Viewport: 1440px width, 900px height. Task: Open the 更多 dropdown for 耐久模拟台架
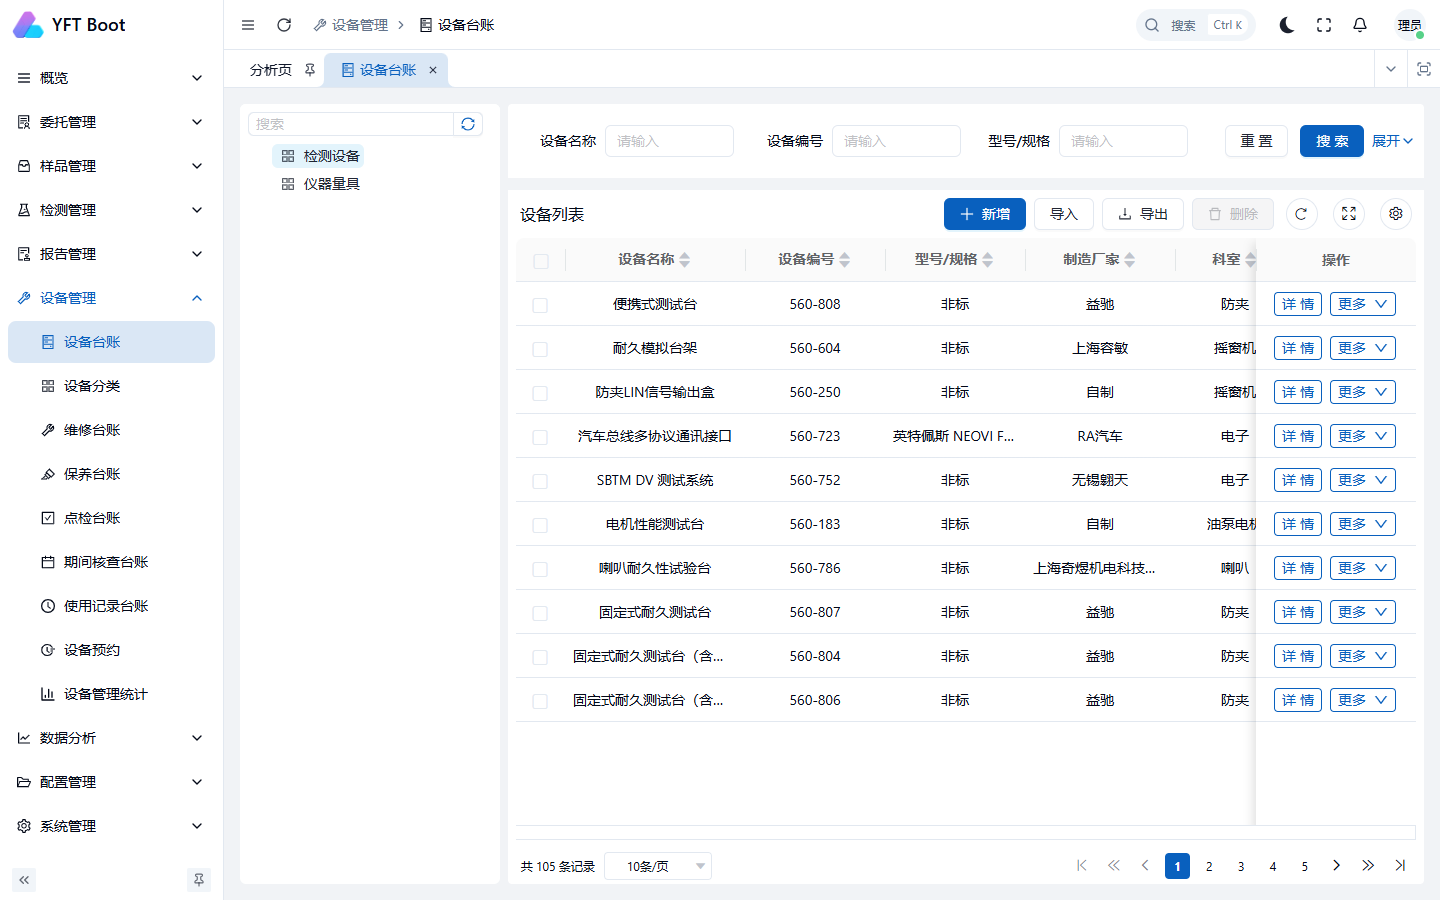[1362, 348]
